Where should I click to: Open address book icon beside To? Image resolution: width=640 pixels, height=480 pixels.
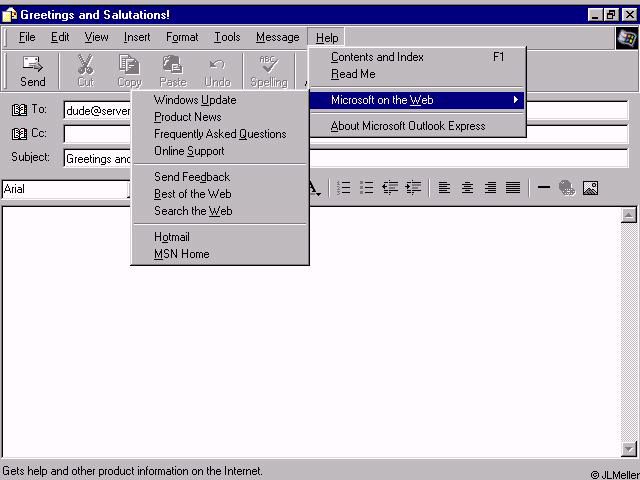coord(19,110)
